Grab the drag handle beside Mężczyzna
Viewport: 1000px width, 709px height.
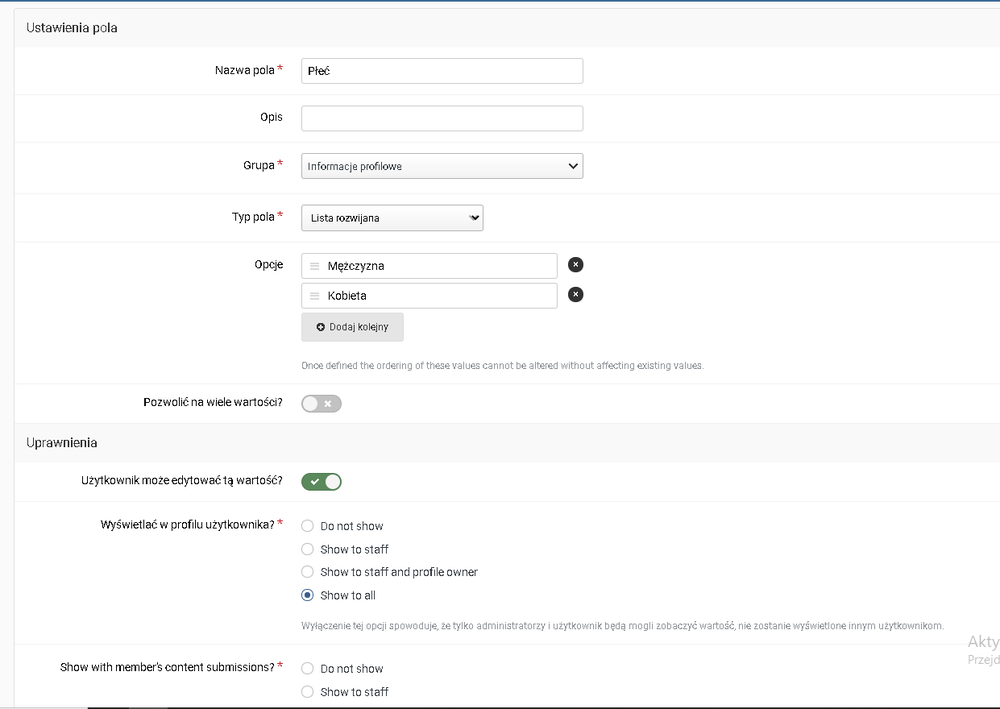coord(314,266)
